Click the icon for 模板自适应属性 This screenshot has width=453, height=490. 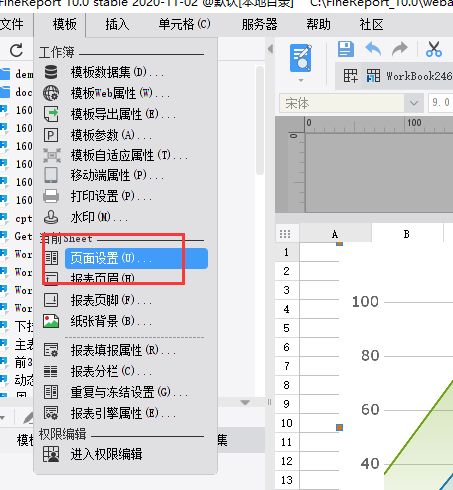point(52,155)
